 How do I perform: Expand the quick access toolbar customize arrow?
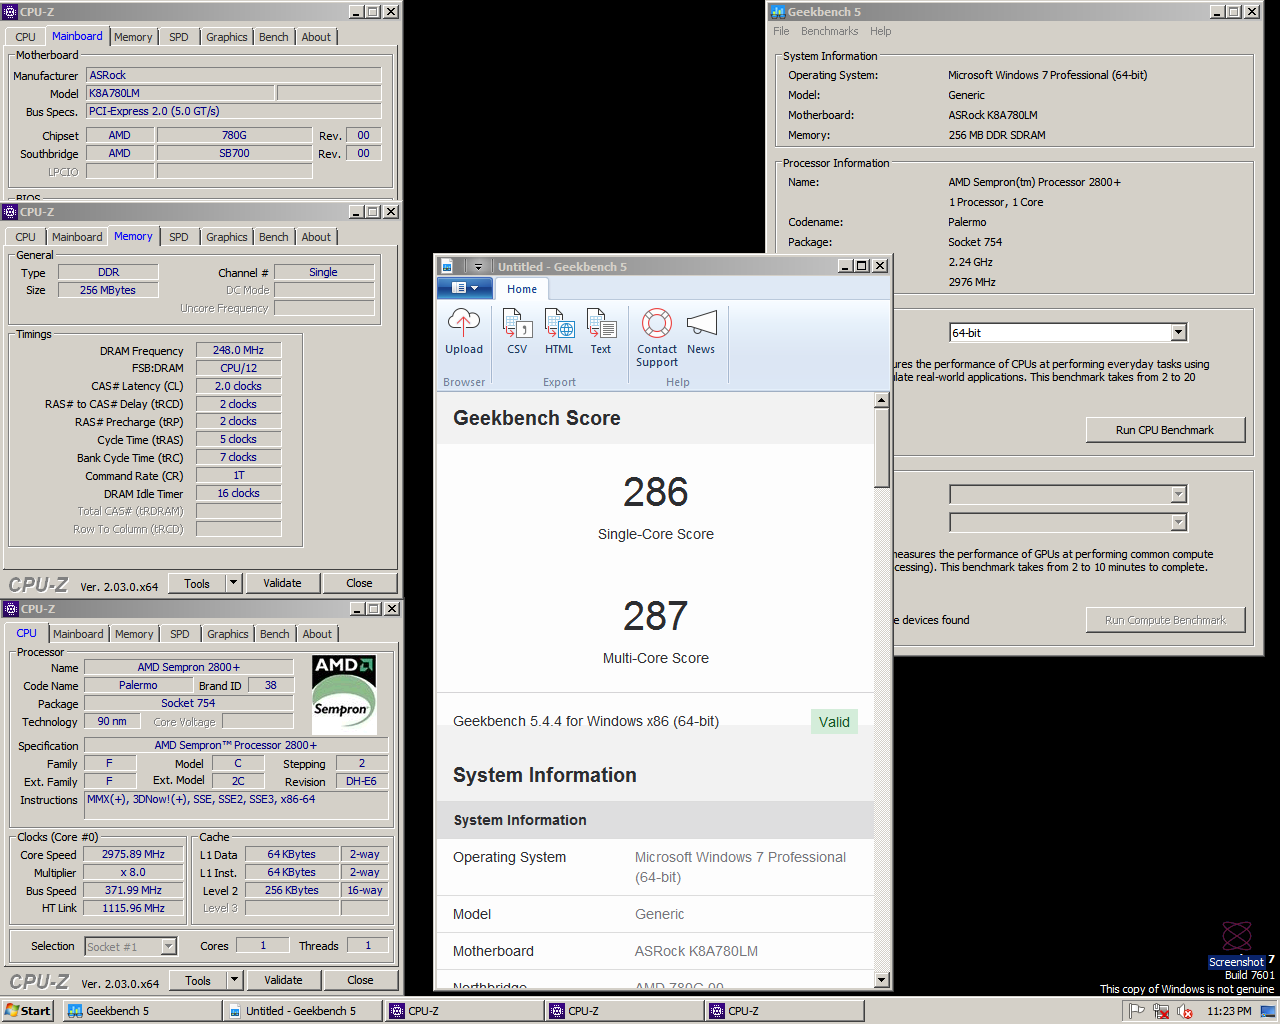pos(478,266)
